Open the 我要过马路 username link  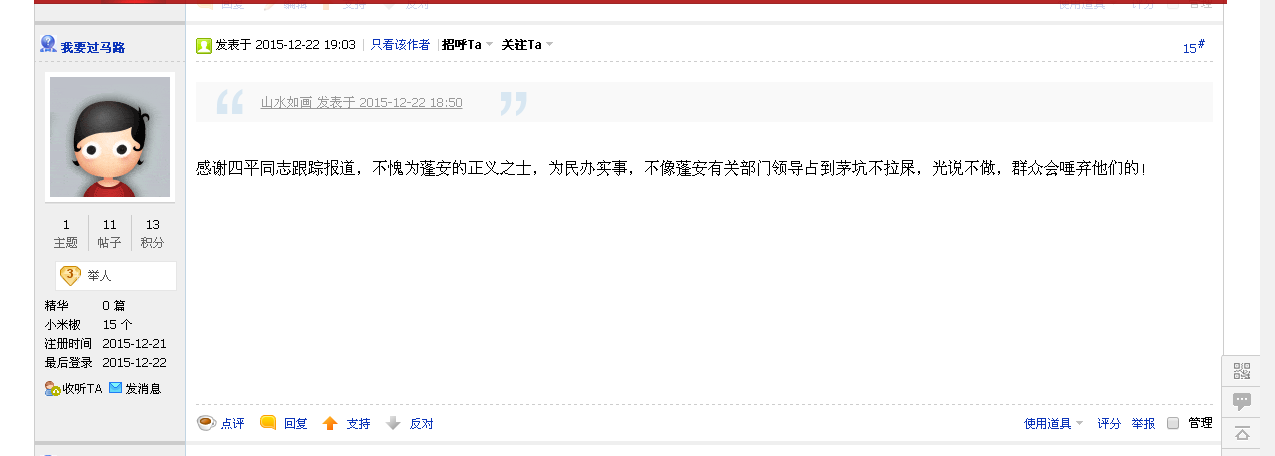(x=92, y=47)
